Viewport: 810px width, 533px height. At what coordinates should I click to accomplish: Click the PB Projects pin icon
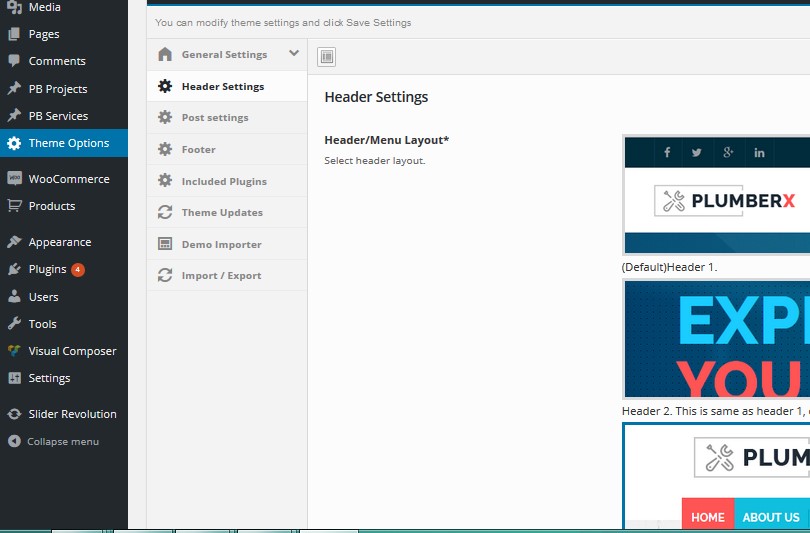click(14, 88)
